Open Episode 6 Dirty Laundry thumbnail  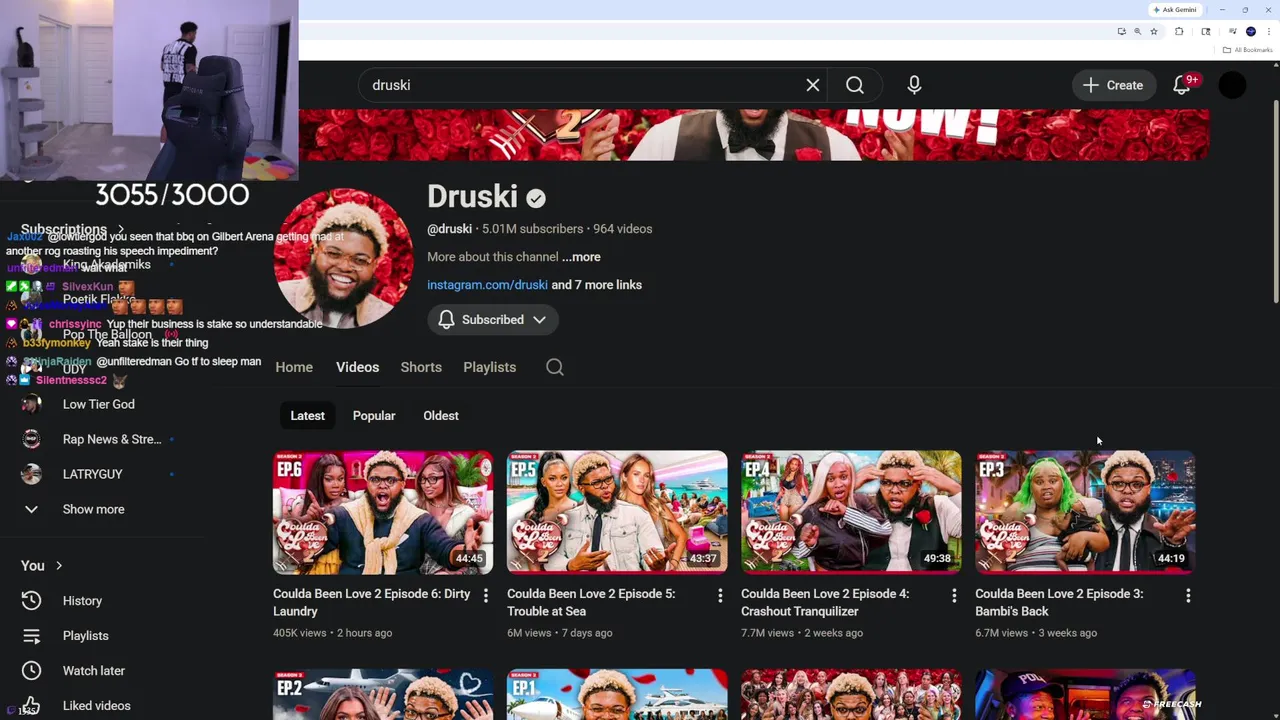(x=383, y=512)
